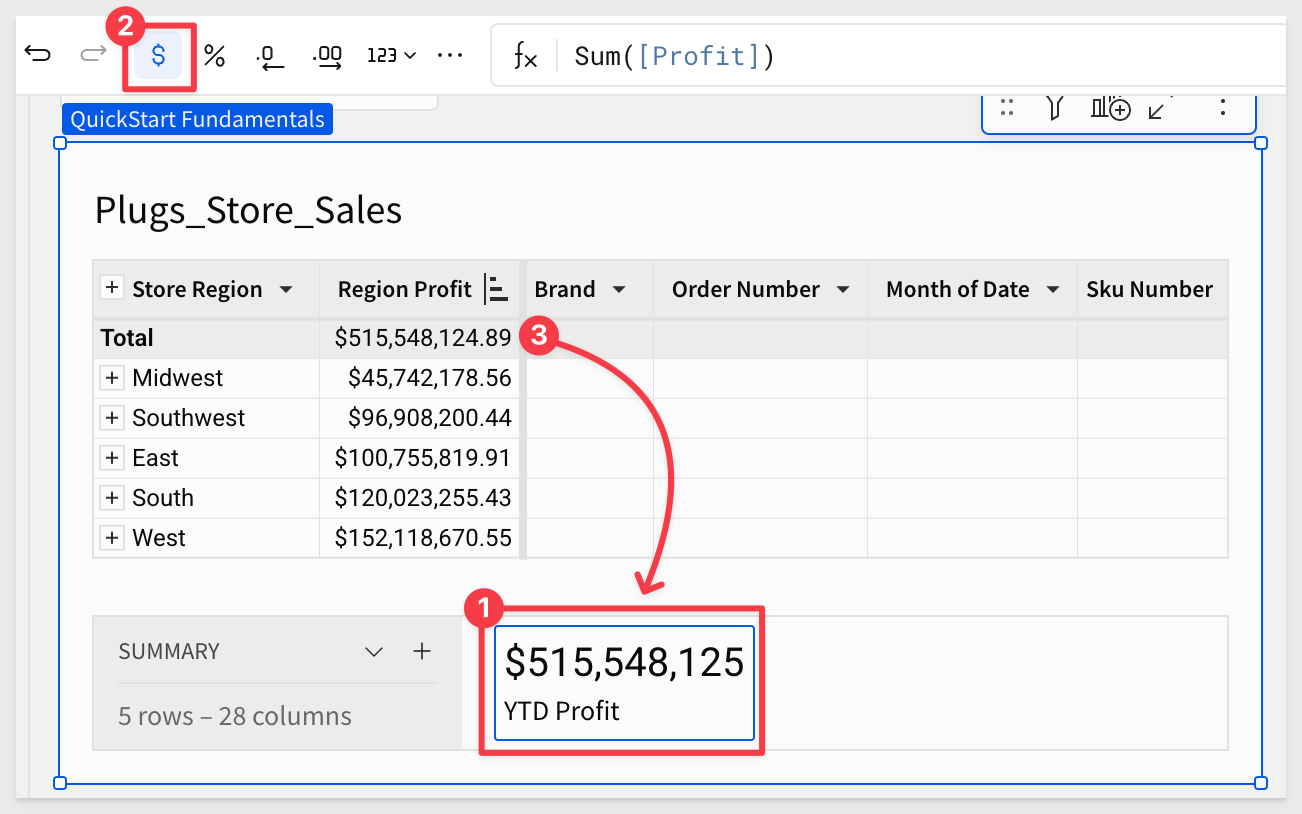
Task: Open the table filter icon
Action: click(1054, 108)
